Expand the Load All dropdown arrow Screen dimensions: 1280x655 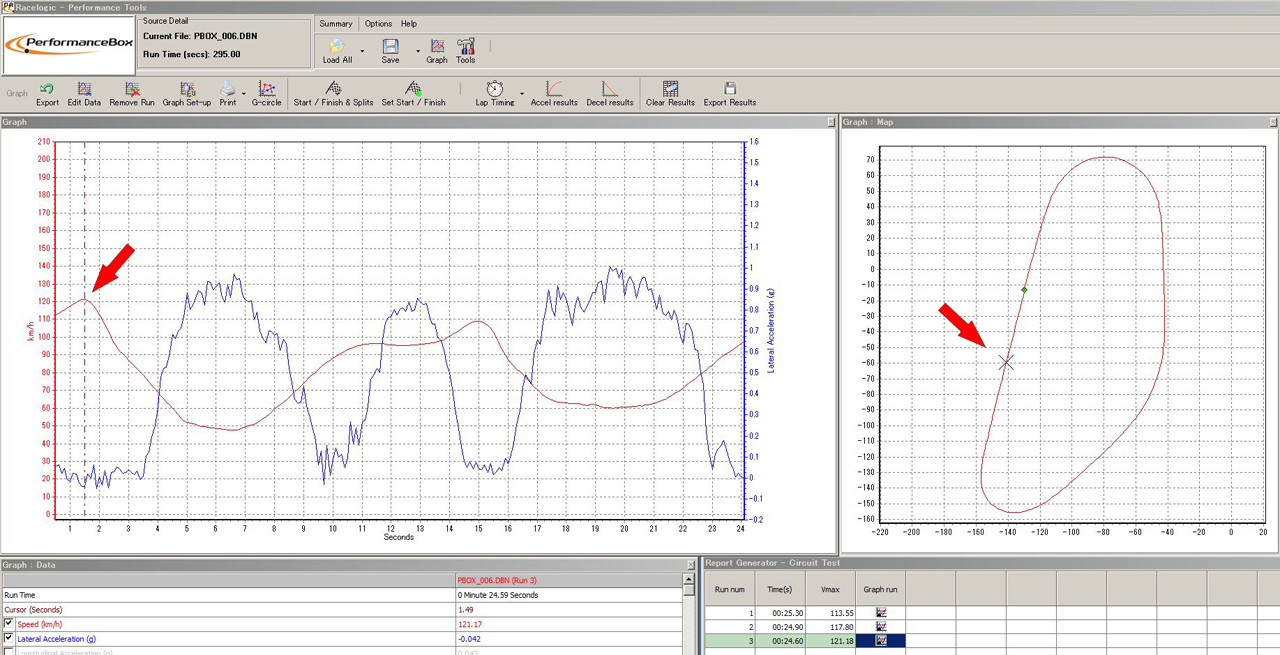(362, 51)
